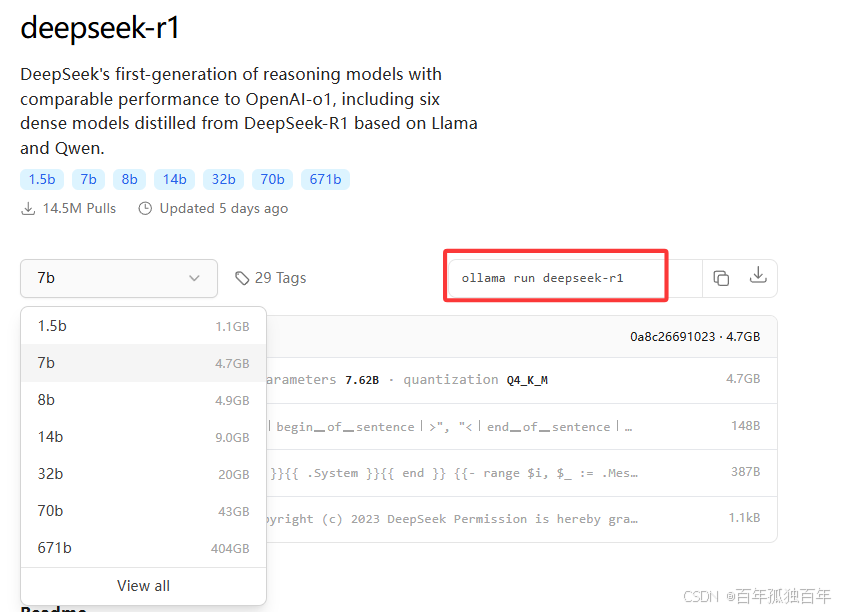The image size is (843, 612).
Task: Click the 1.1kB file size
Action: click(x=745, y=518)
